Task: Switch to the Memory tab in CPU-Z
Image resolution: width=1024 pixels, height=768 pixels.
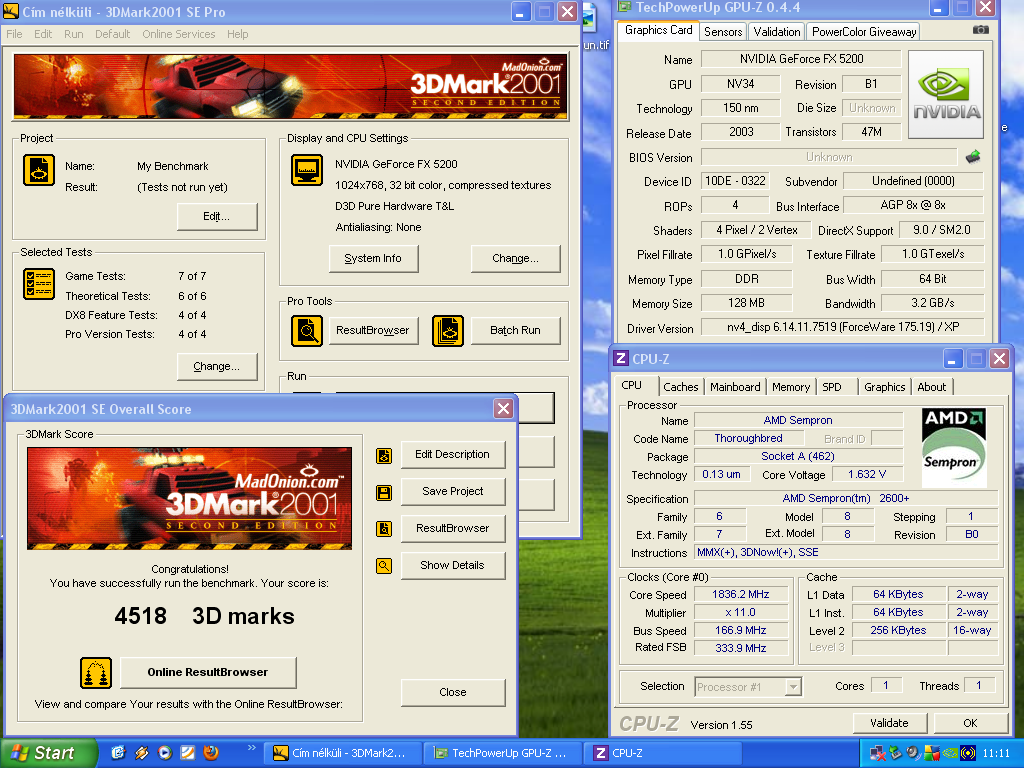Action: pyautogui.click(x=791, y=387)
